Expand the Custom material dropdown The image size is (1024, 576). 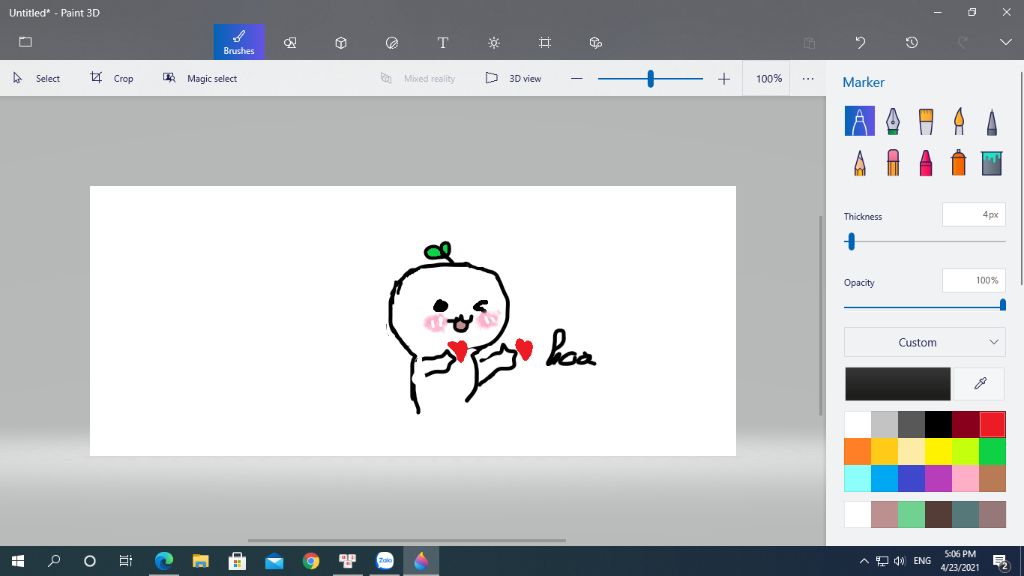coord(925,342)
